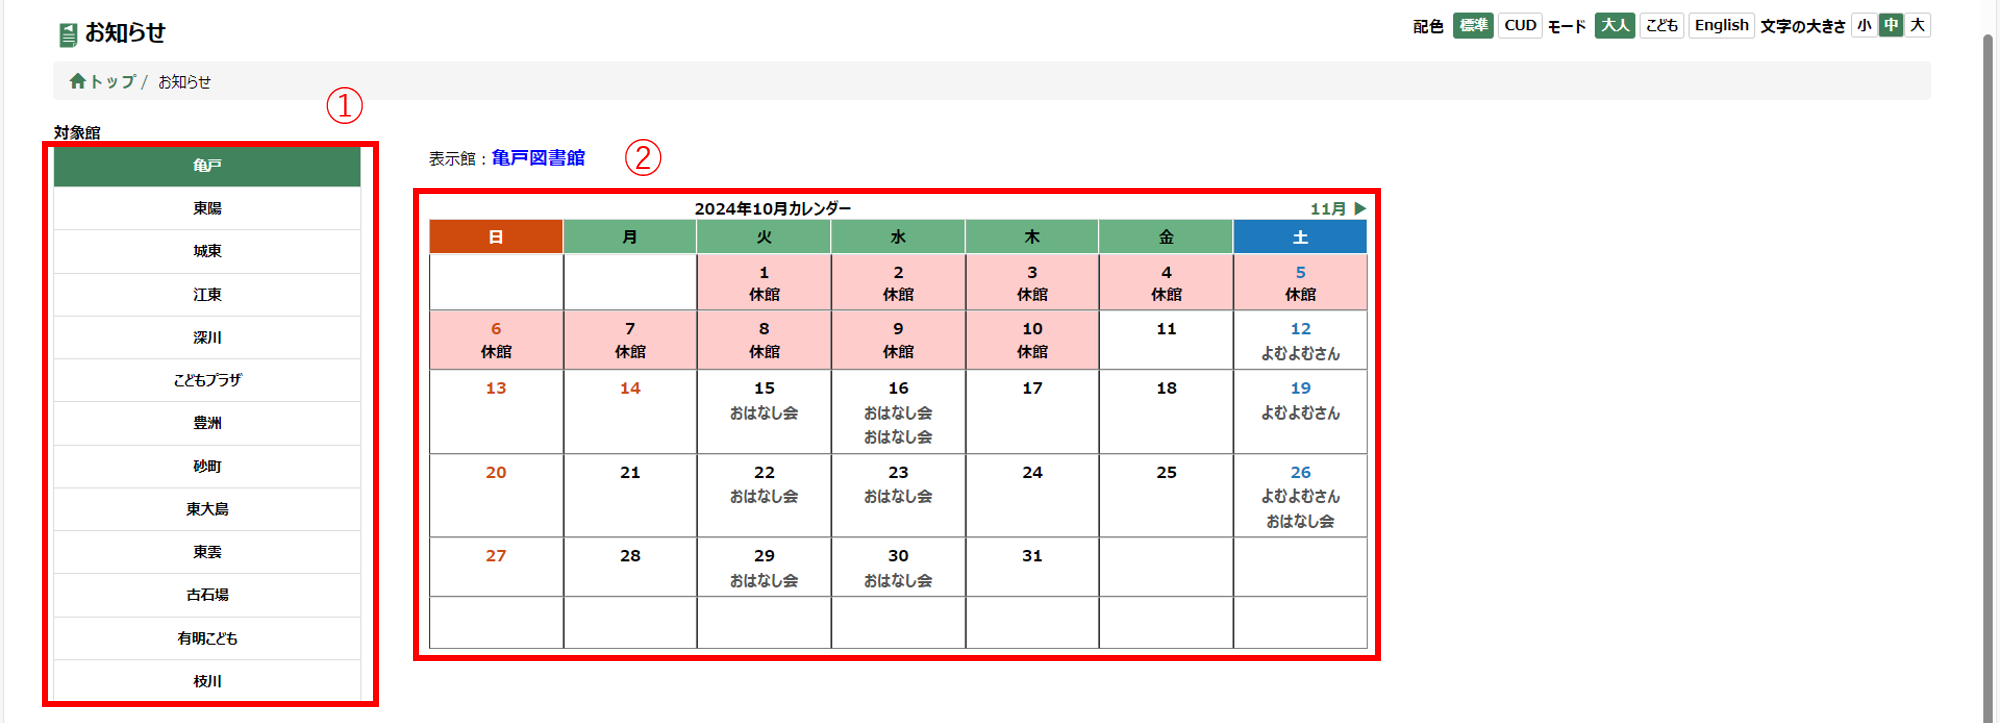Set text size to 小

pos(1864,26)
